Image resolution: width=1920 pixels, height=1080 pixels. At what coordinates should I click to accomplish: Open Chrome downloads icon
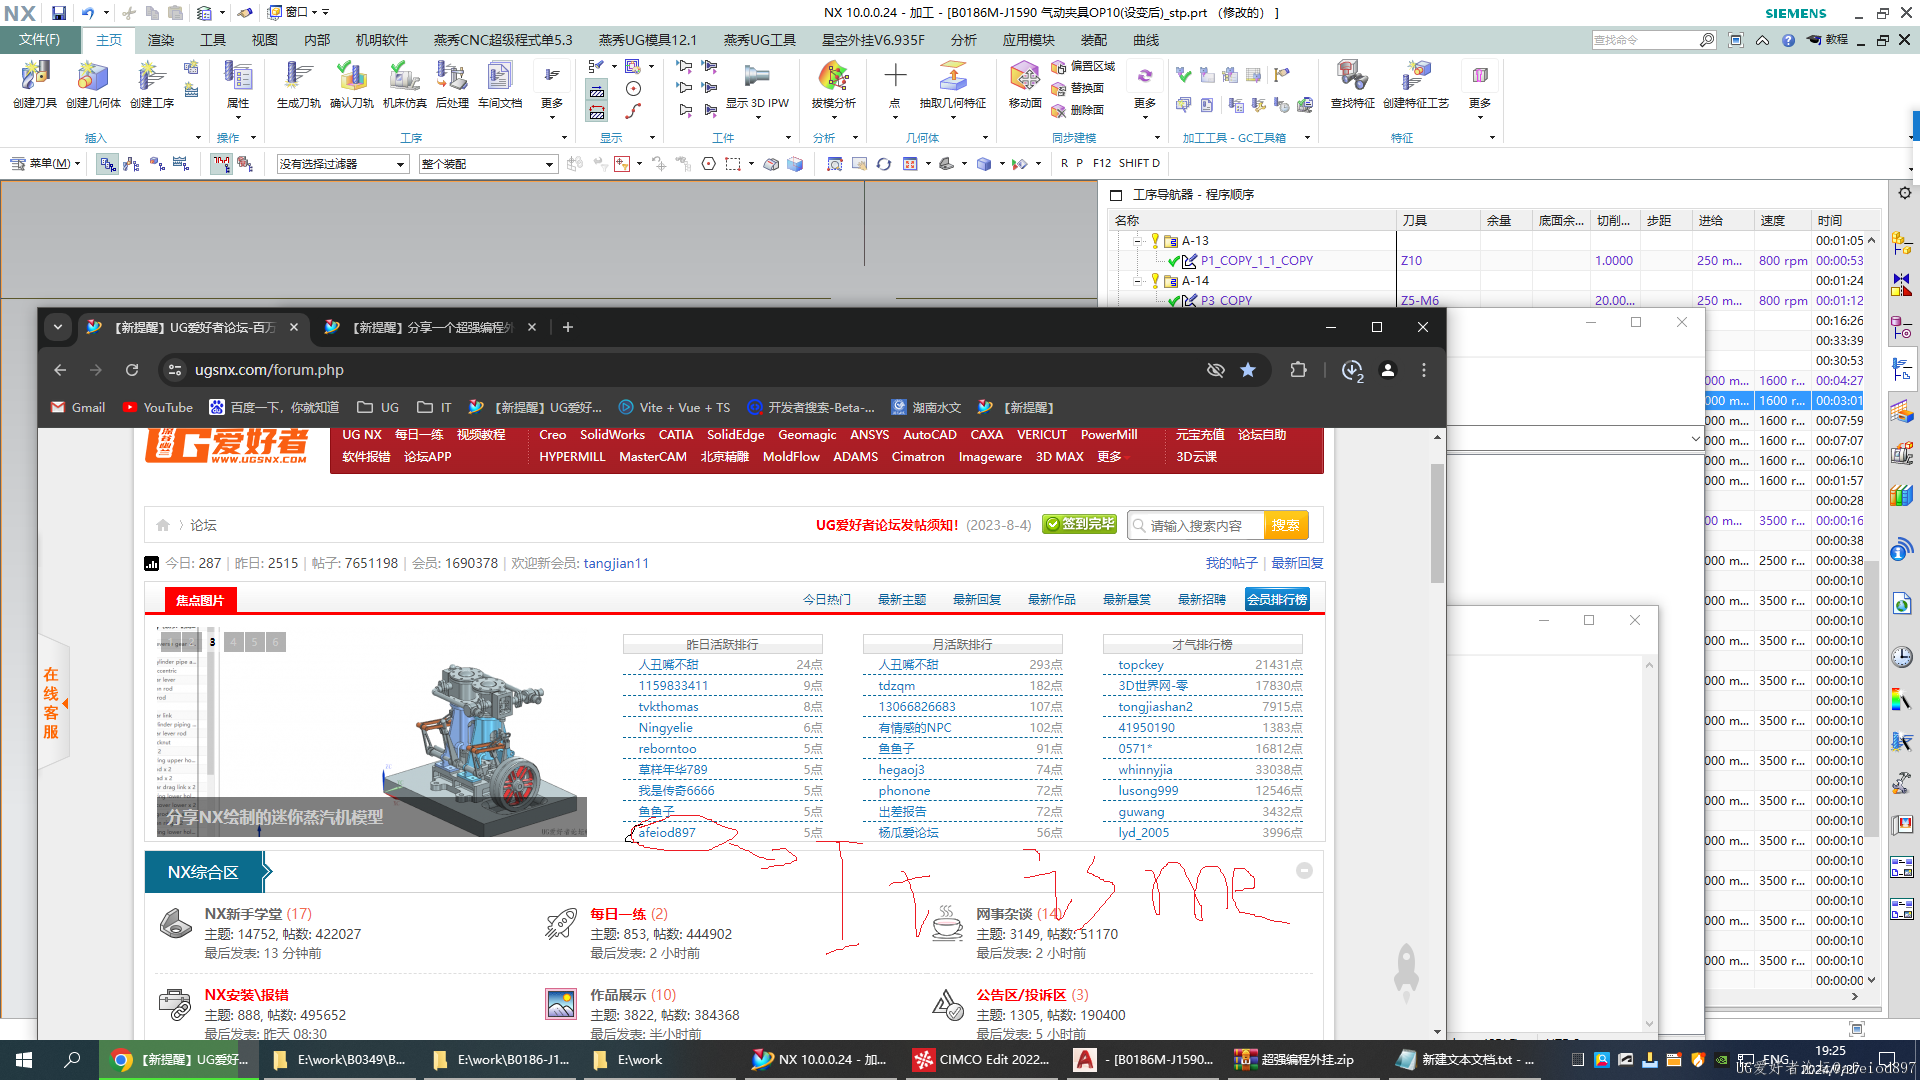click(x=1352, y=370)
